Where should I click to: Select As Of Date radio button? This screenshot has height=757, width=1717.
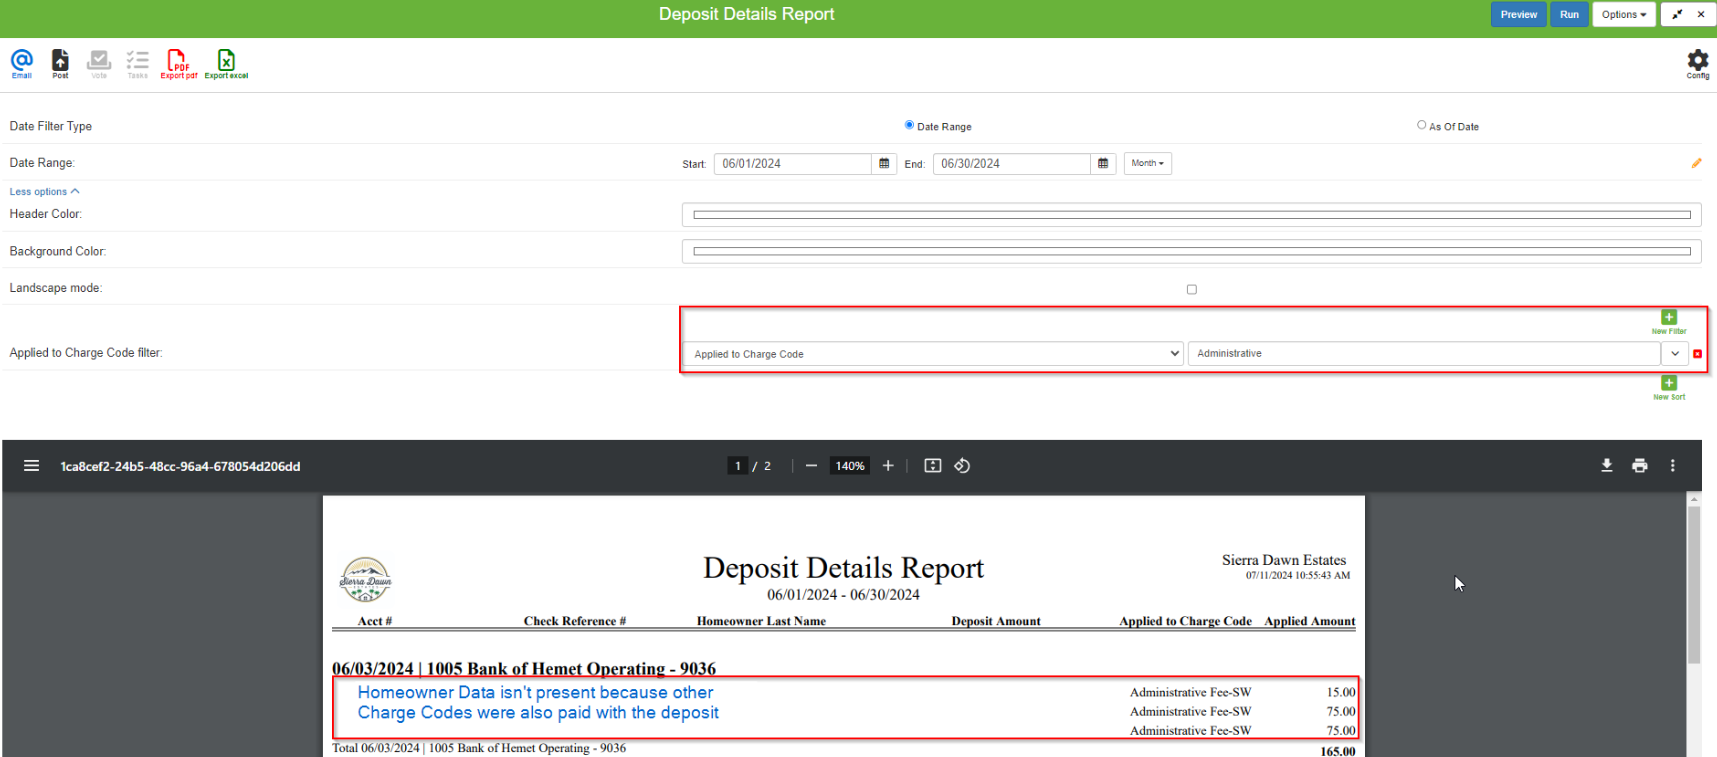pos(1421,125)
